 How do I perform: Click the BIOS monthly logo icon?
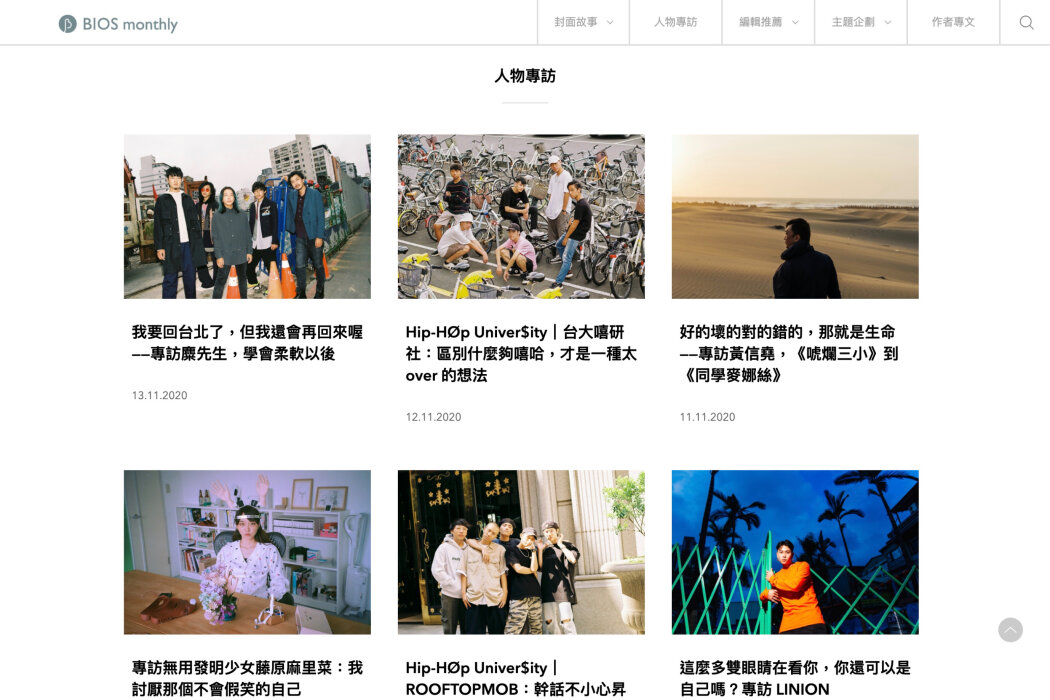click(68, 24)
